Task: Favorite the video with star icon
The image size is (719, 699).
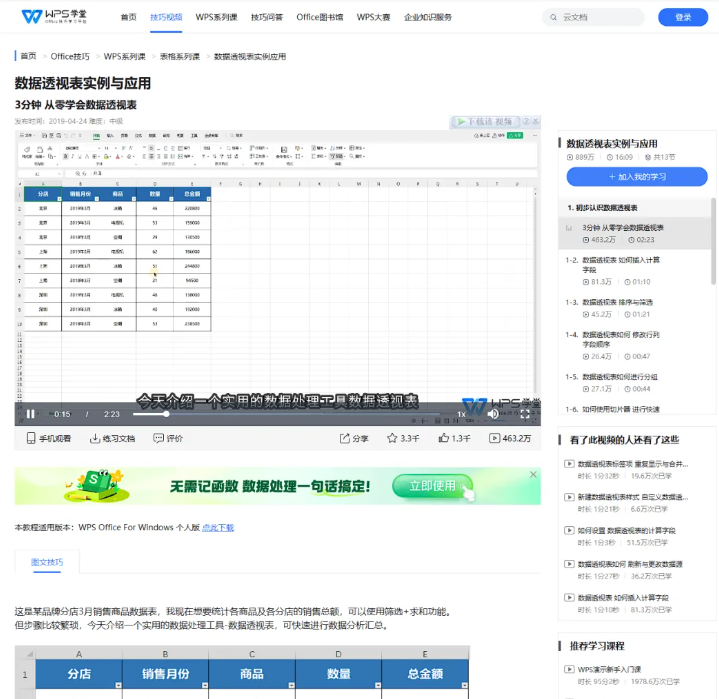Action: (392, 438)
